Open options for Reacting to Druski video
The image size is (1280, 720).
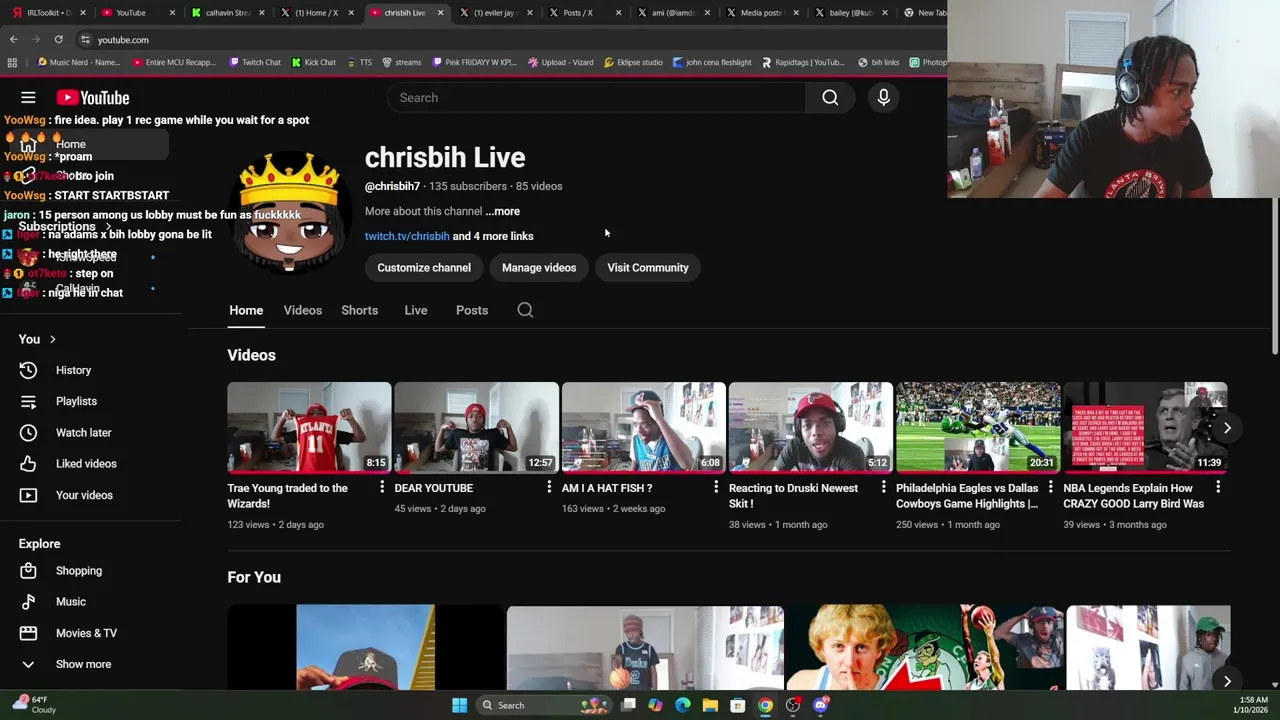883,487
